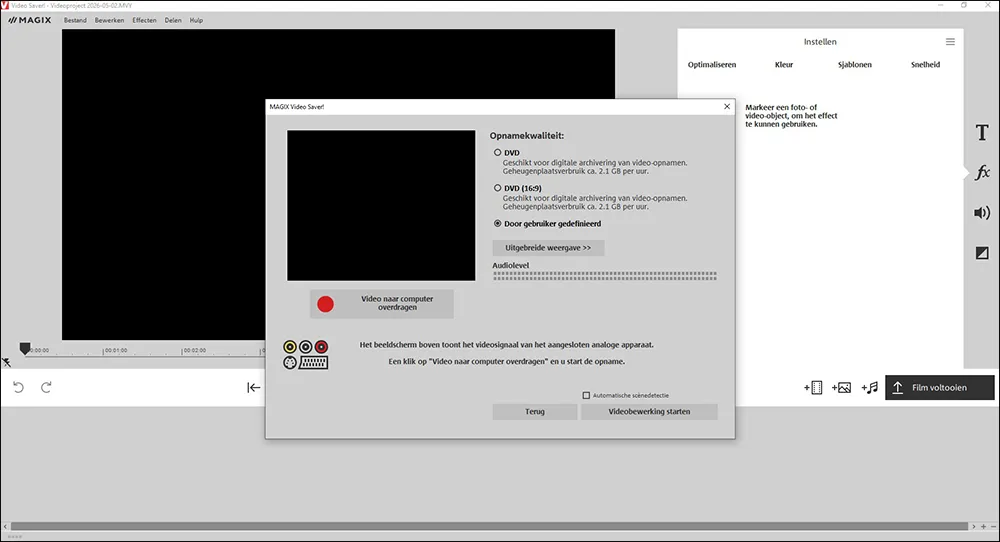Click the horizontal timeline scrollbar
The width and height of the screenshot is (1000, 542).
(x=489, y=527)
